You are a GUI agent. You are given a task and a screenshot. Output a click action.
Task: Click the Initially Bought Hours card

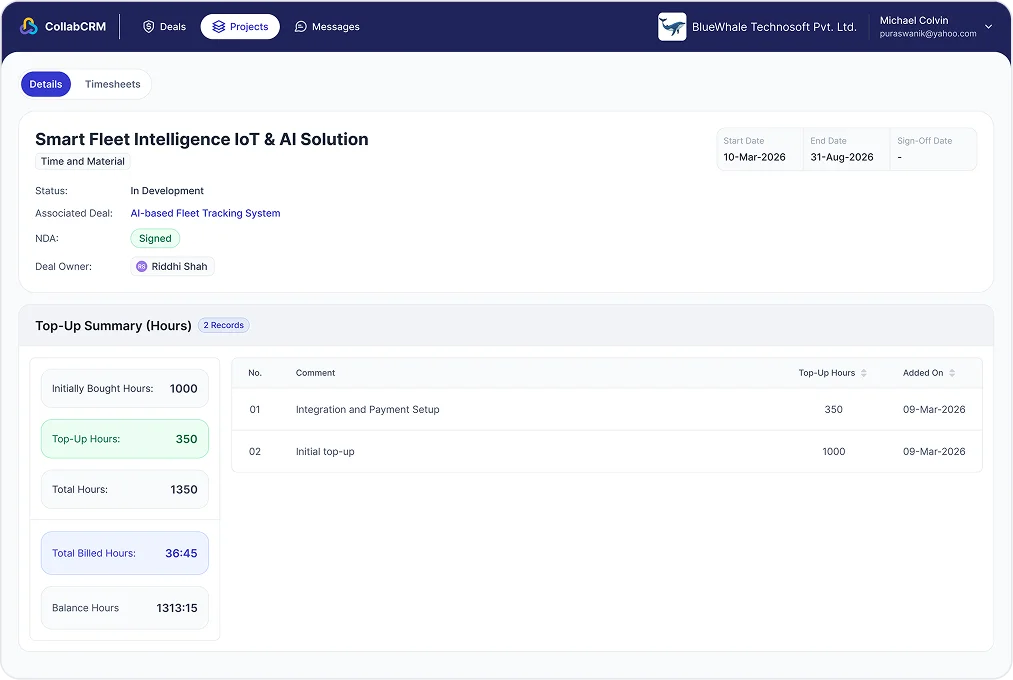125,389
